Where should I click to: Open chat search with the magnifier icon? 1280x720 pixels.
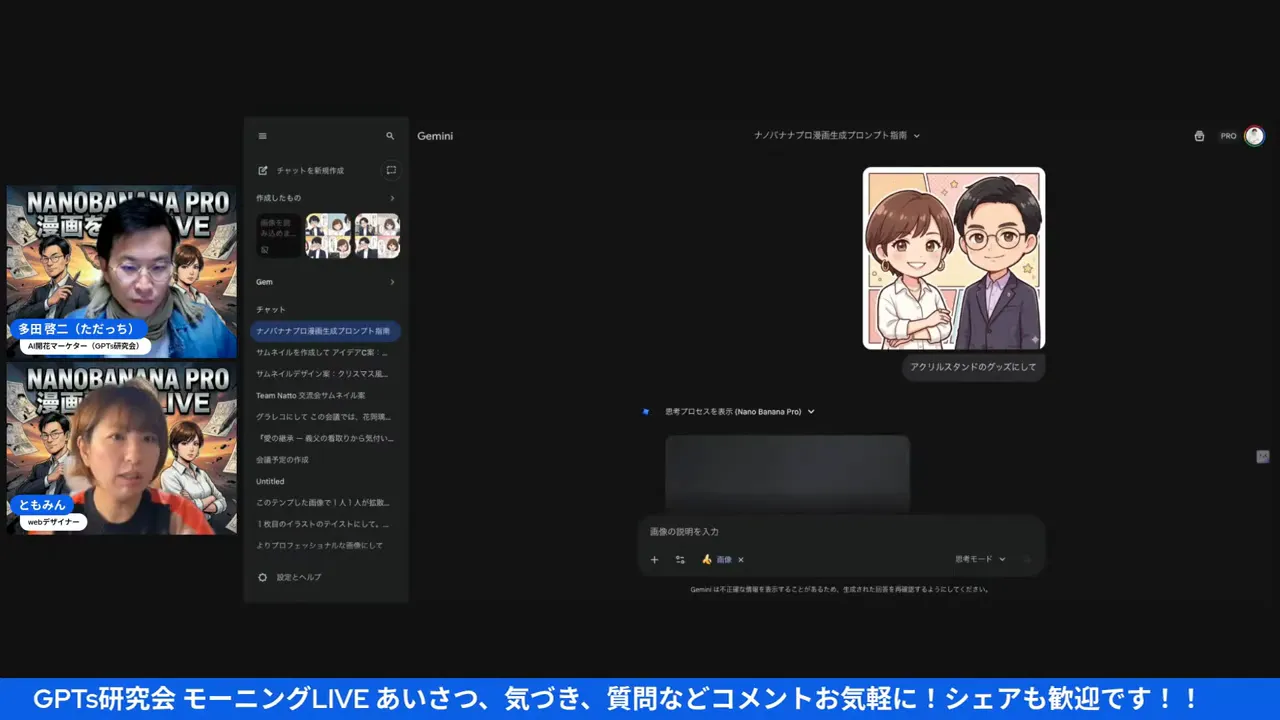coord(390,136)
